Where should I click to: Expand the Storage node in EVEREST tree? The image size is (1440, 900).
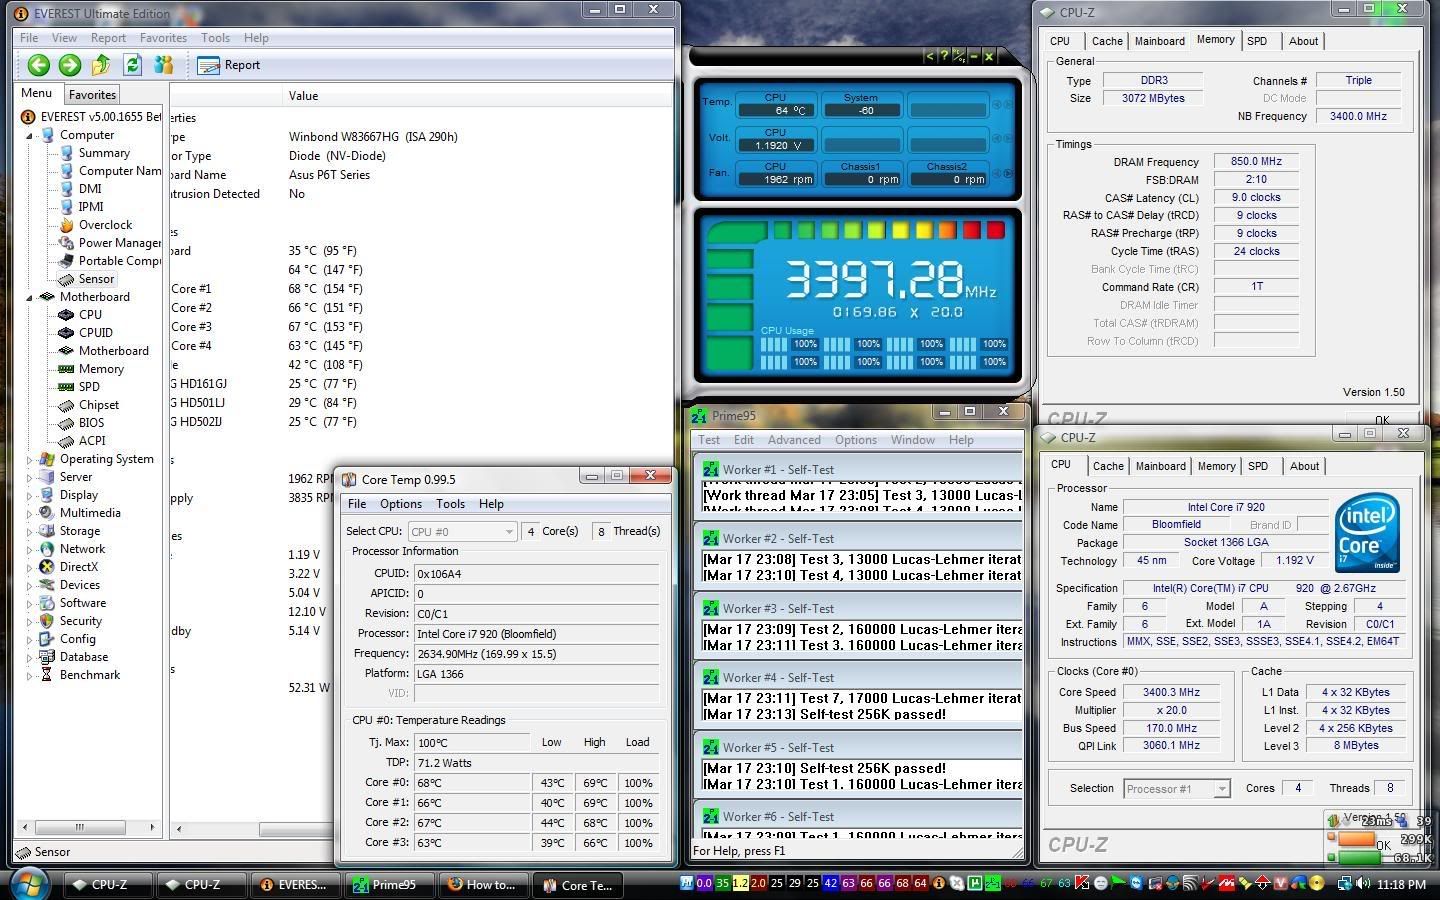coord(30,531)
